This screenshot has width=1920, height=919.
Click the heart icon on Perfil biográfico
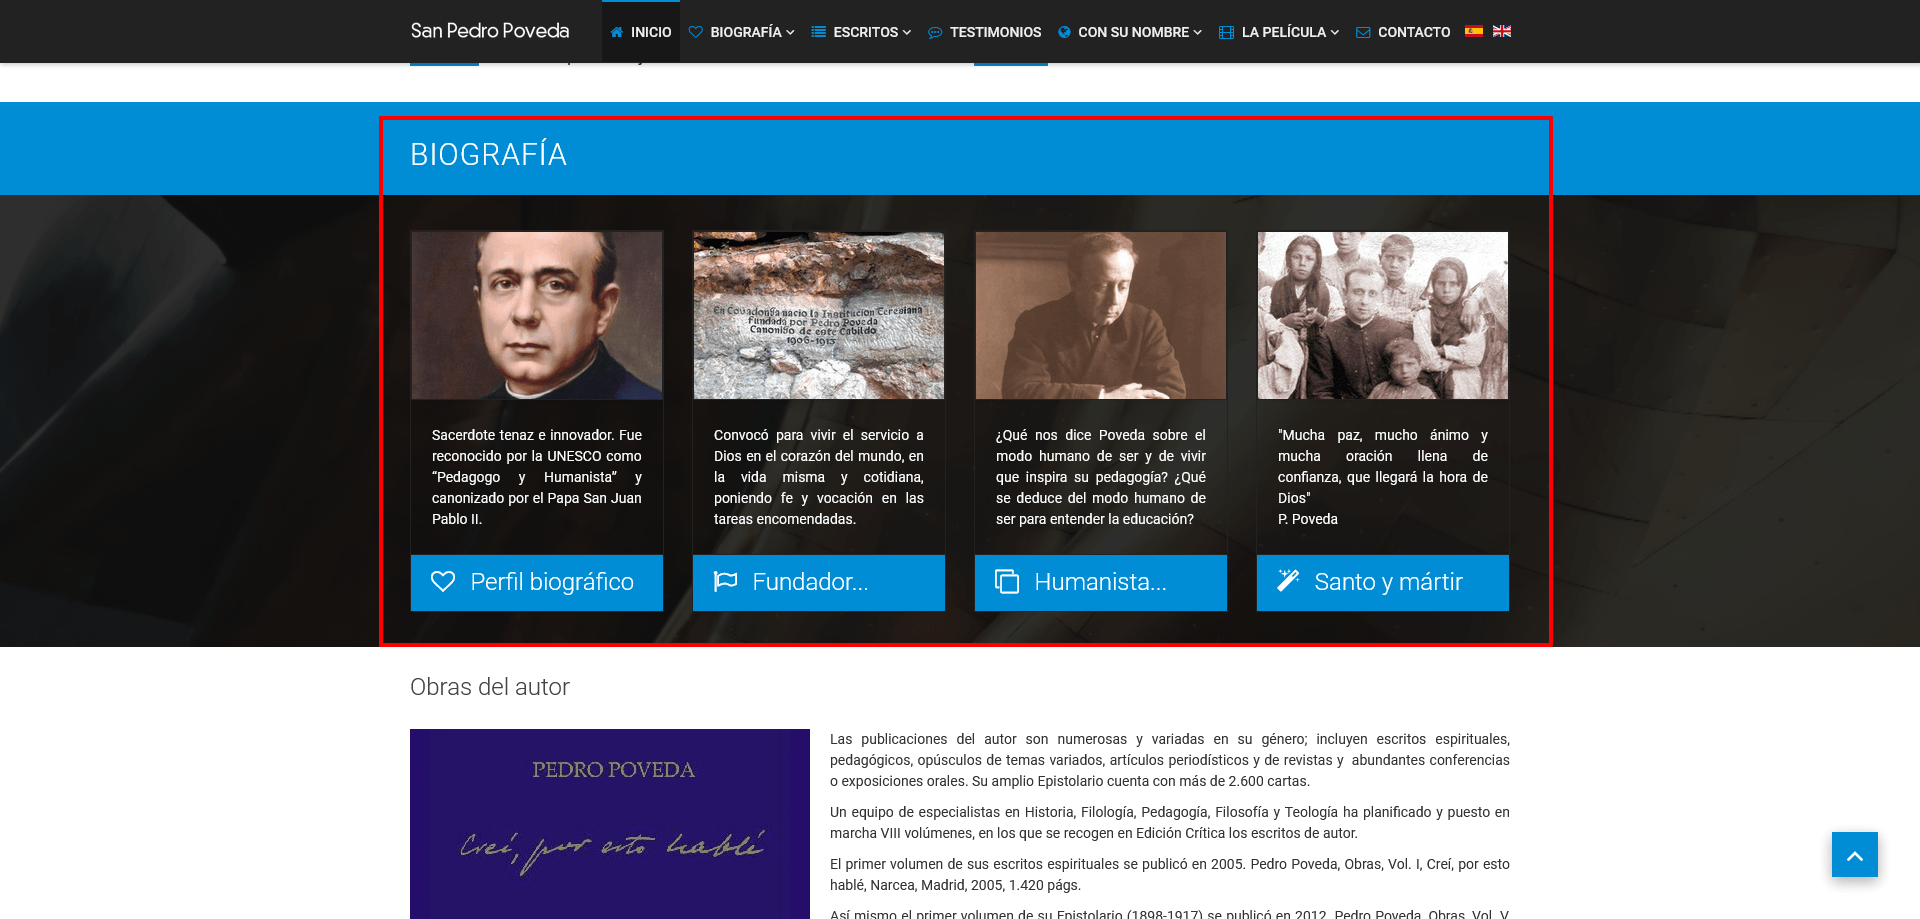(x=443, y=581)
